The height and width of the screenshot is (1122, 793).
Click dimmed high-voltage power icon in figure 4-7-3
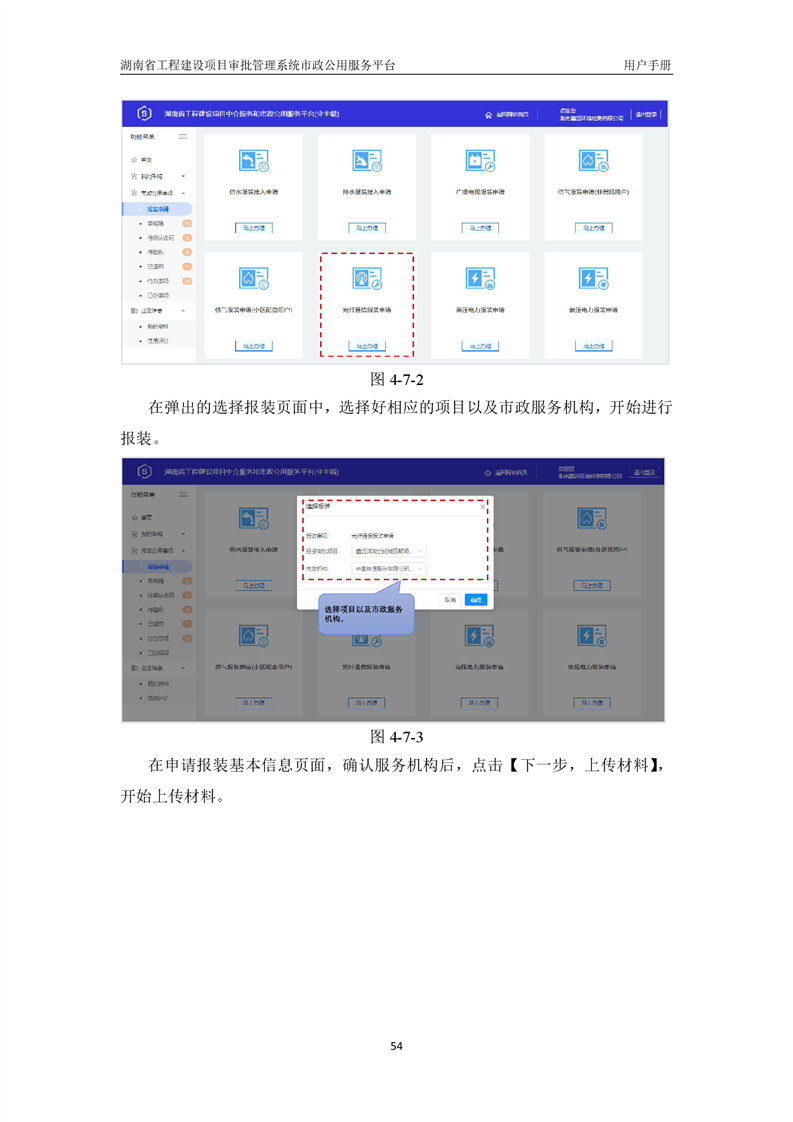point(480,635)
